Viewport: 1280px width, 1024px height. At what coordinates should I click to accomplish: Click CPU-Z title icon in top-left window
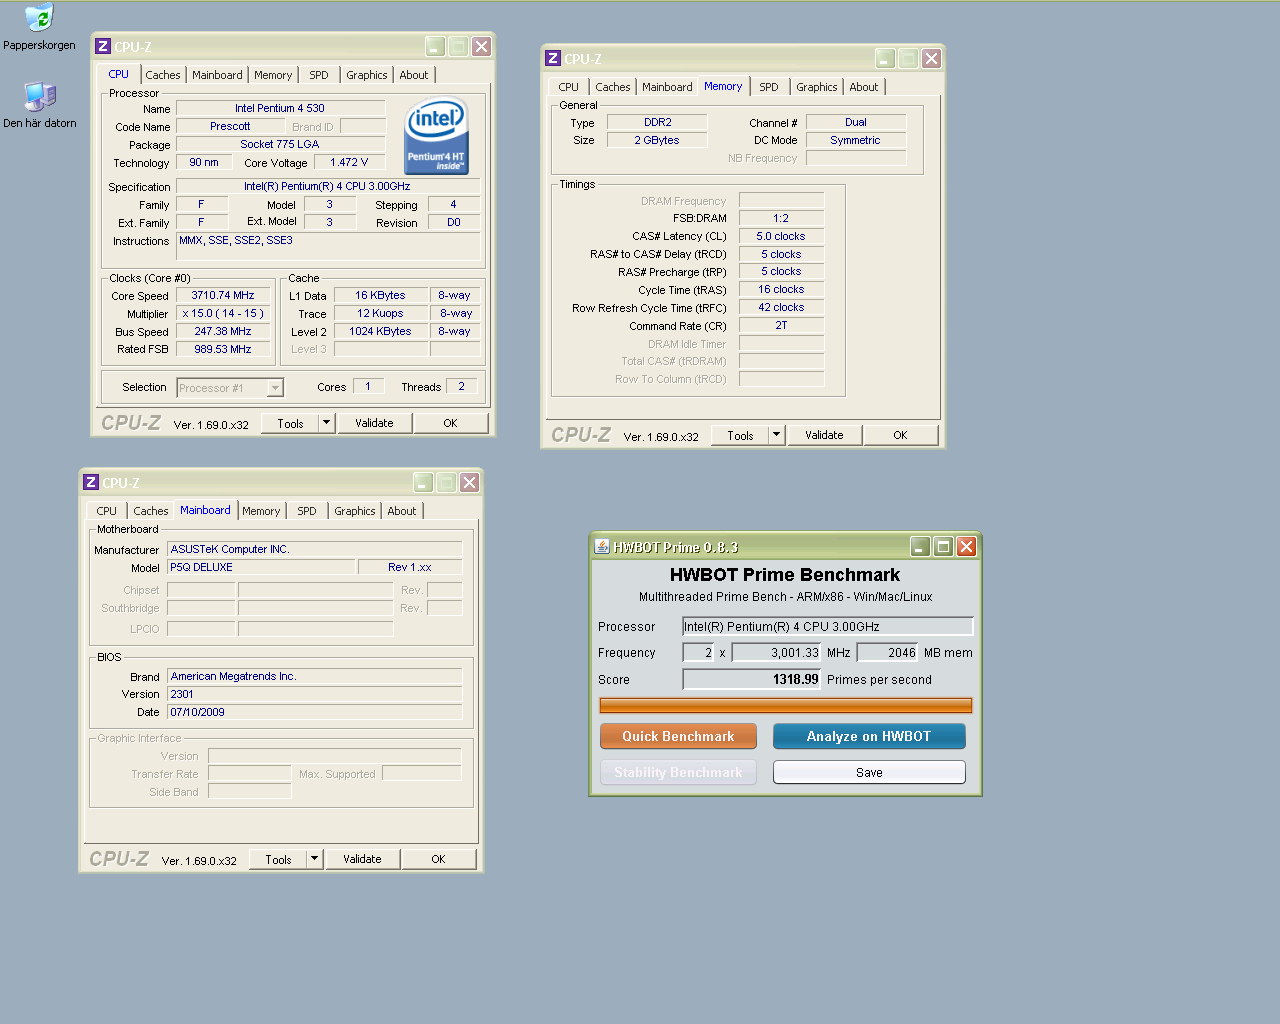102,46
